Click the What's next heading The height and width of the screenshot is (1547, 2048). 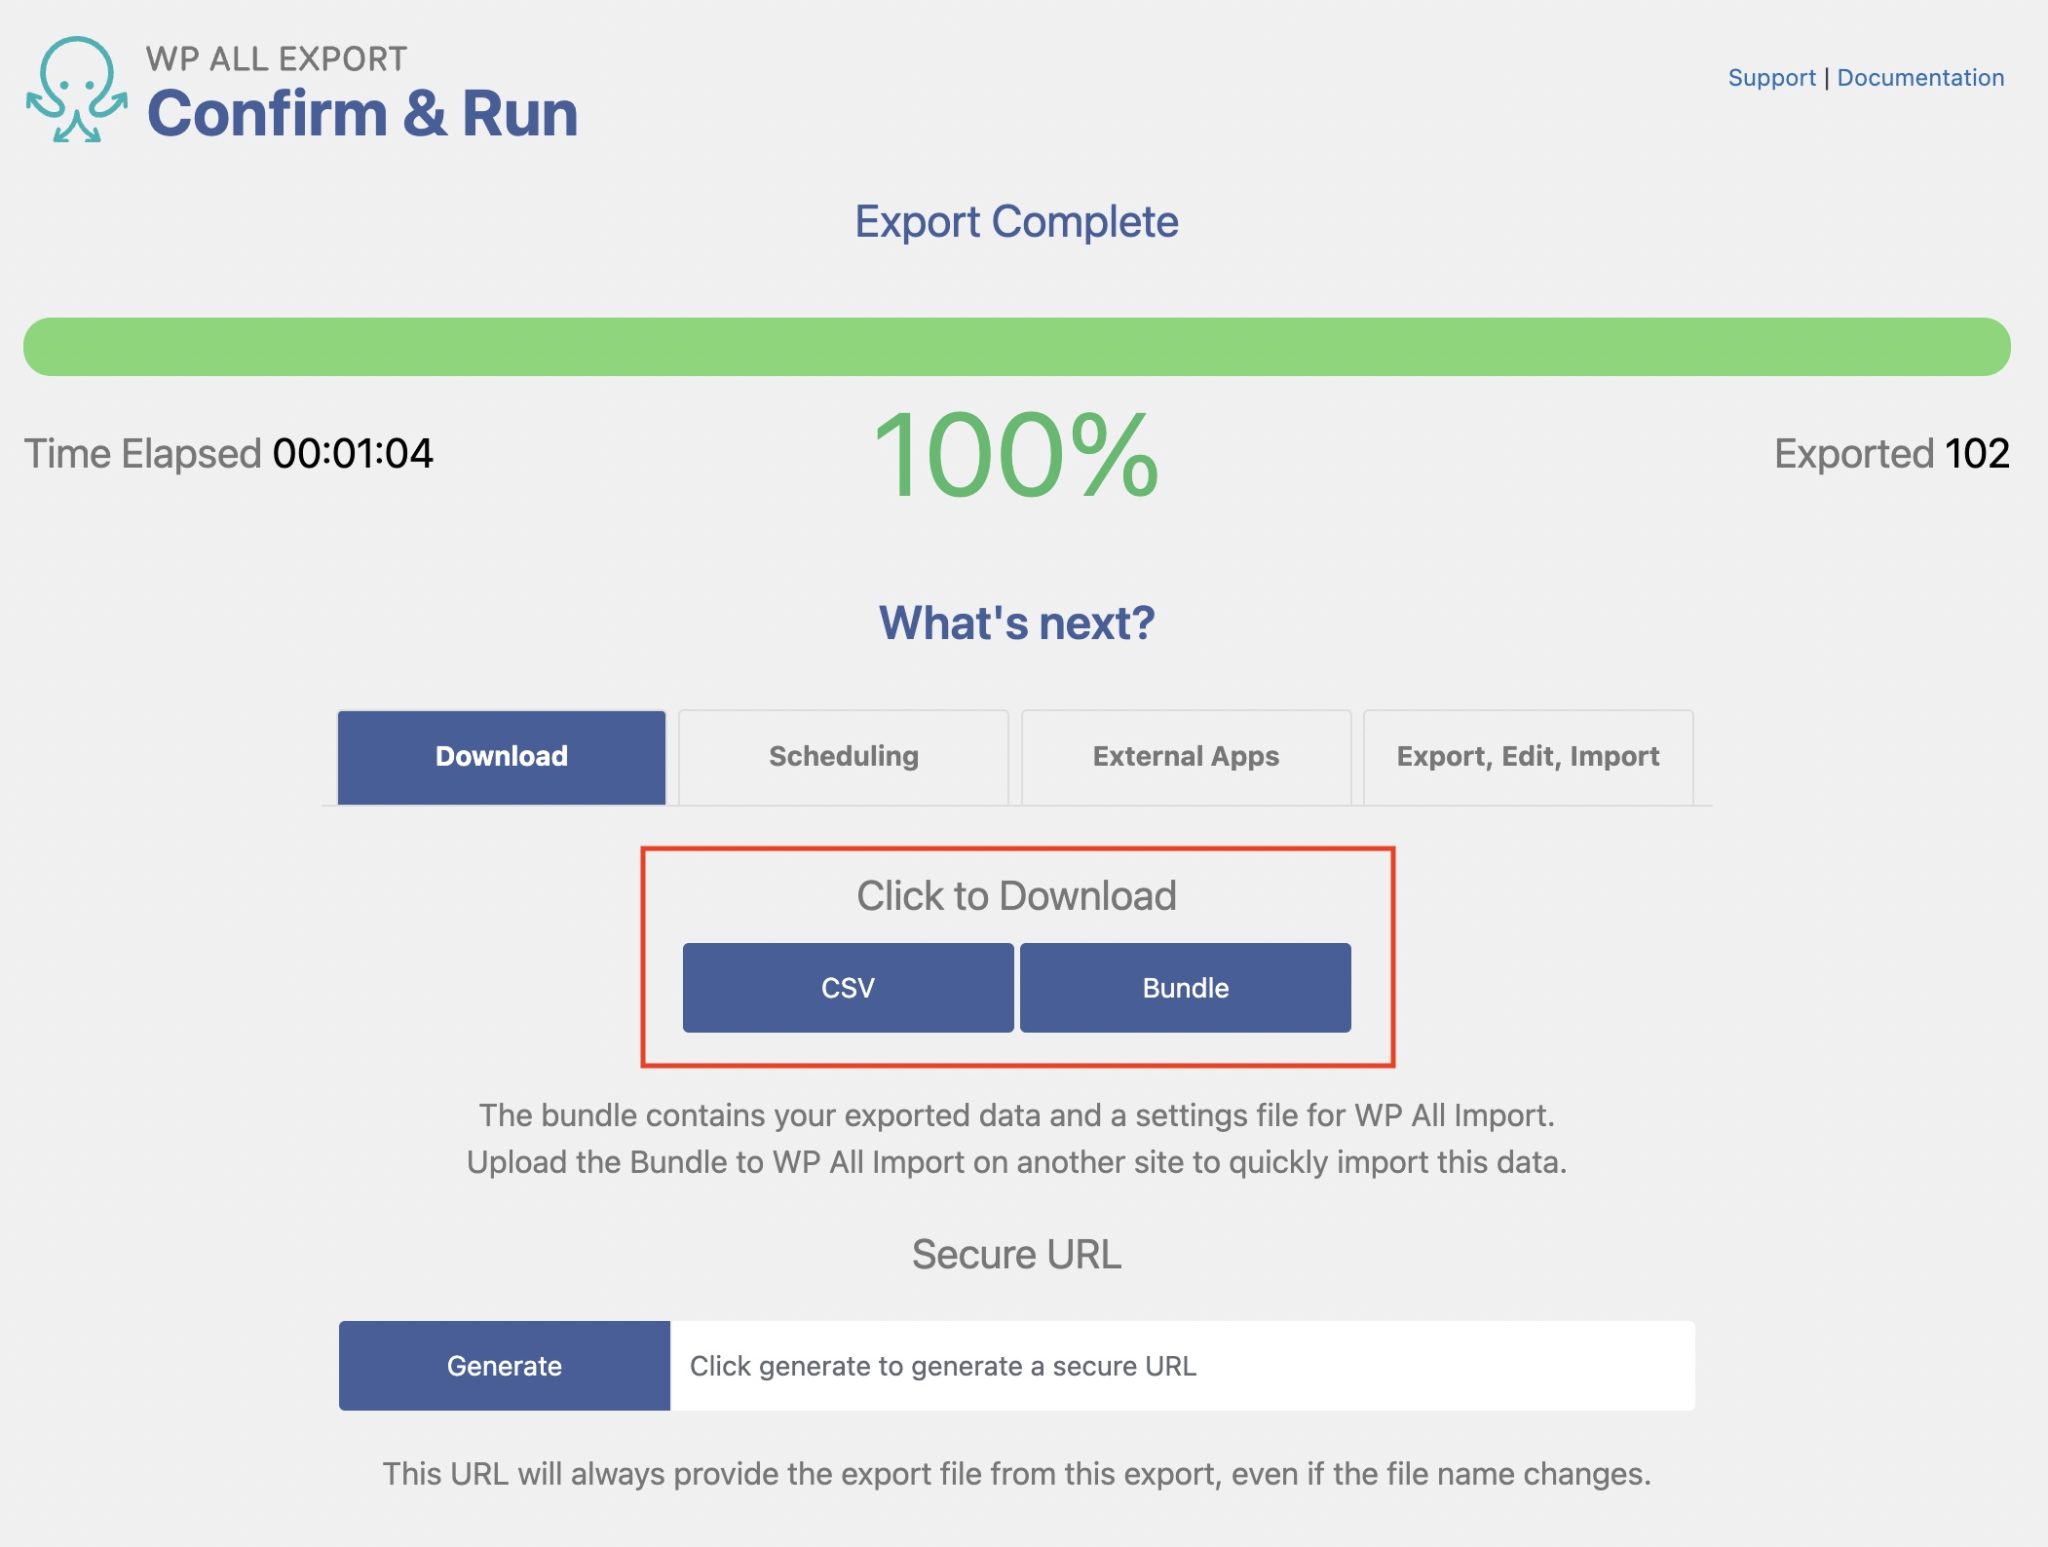coord(1017,622)
